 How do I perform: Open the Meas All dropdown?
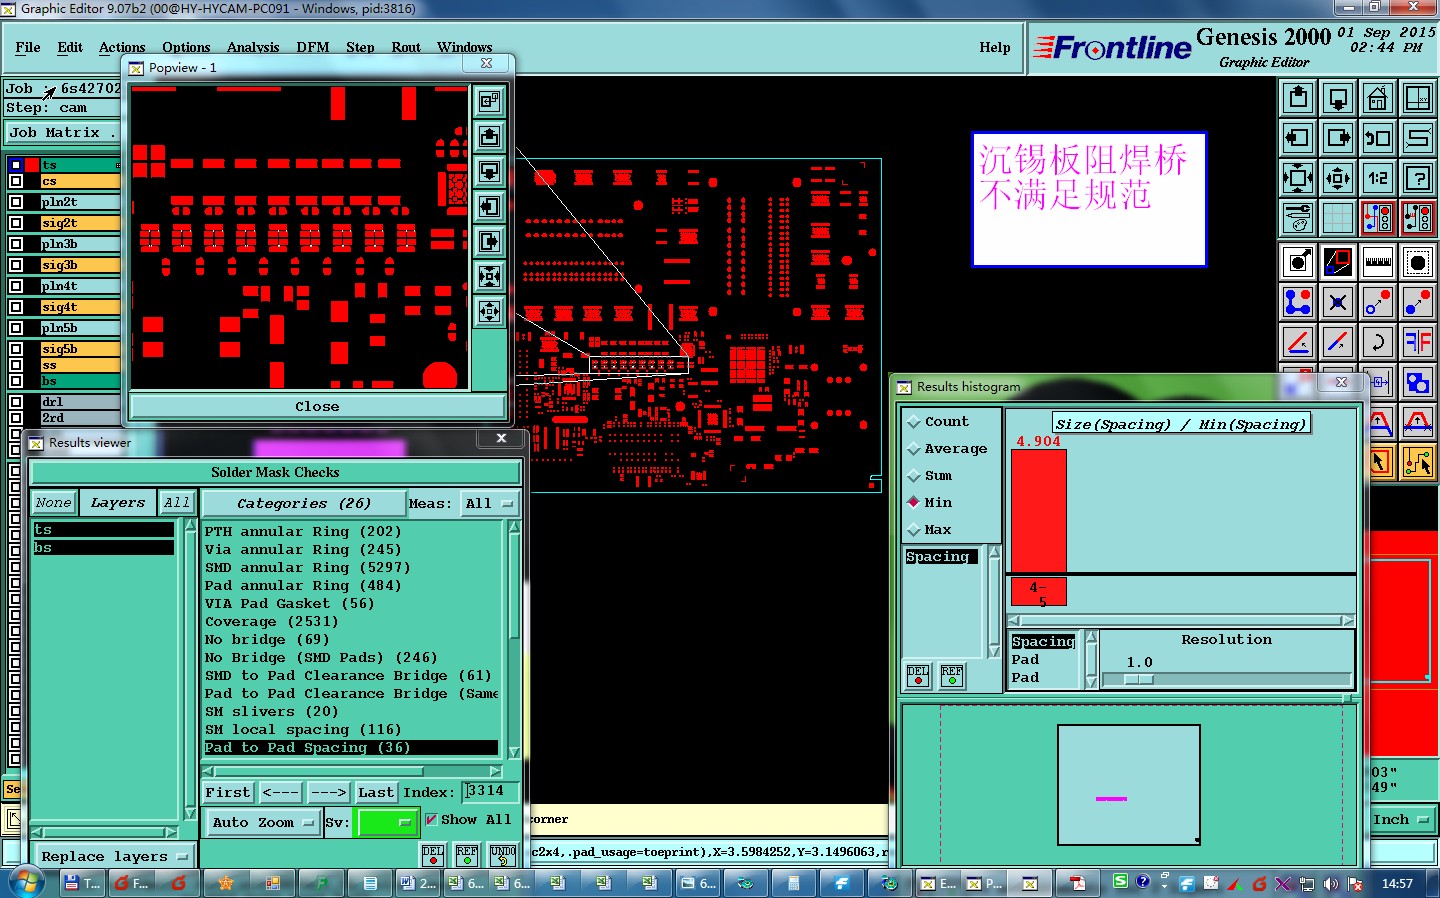488,504
